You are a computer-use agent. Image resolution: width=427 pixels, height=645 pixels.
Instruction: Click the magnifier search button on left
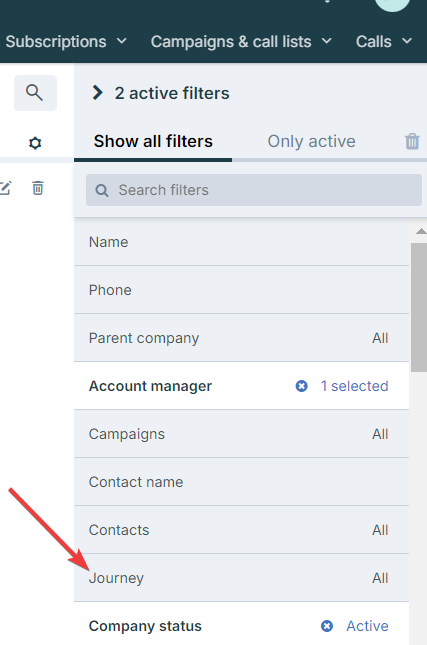(x=35, y=93)
